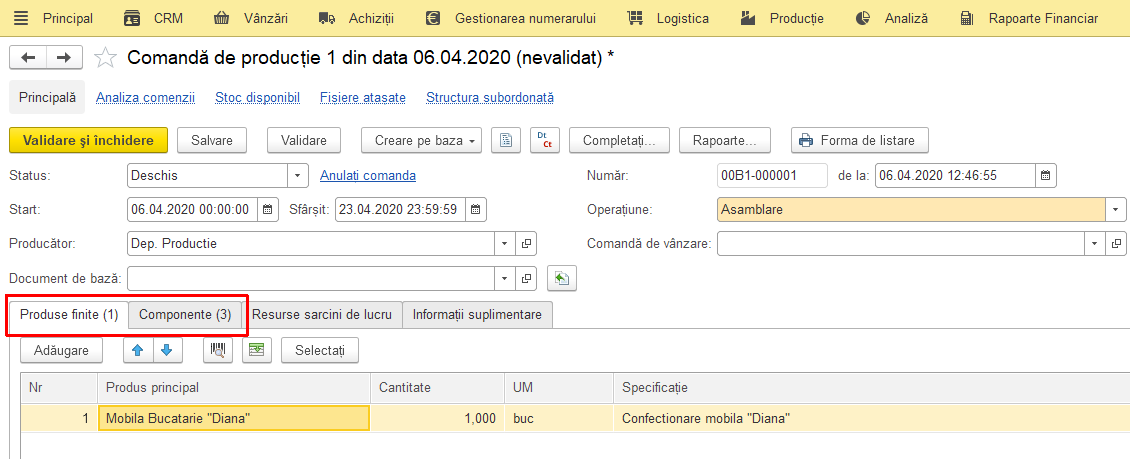Open Rapoarte Financiar section
Viewport: 1130px width, 459px height.
coord(1029,18)
